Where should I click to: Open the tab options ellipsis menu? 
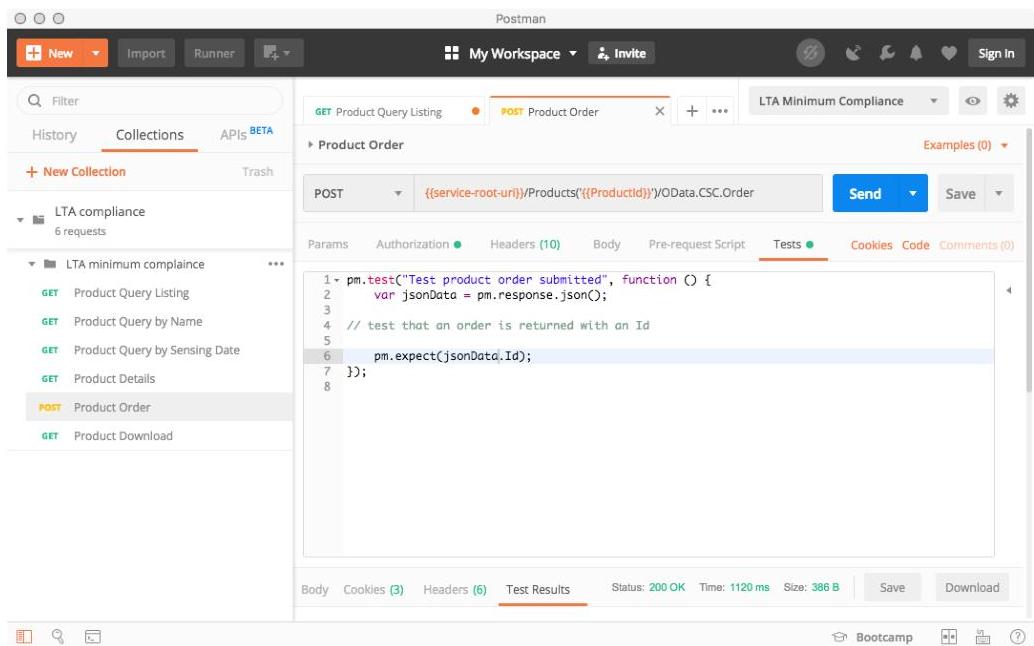pyautogui.click(x=720, y=111)
